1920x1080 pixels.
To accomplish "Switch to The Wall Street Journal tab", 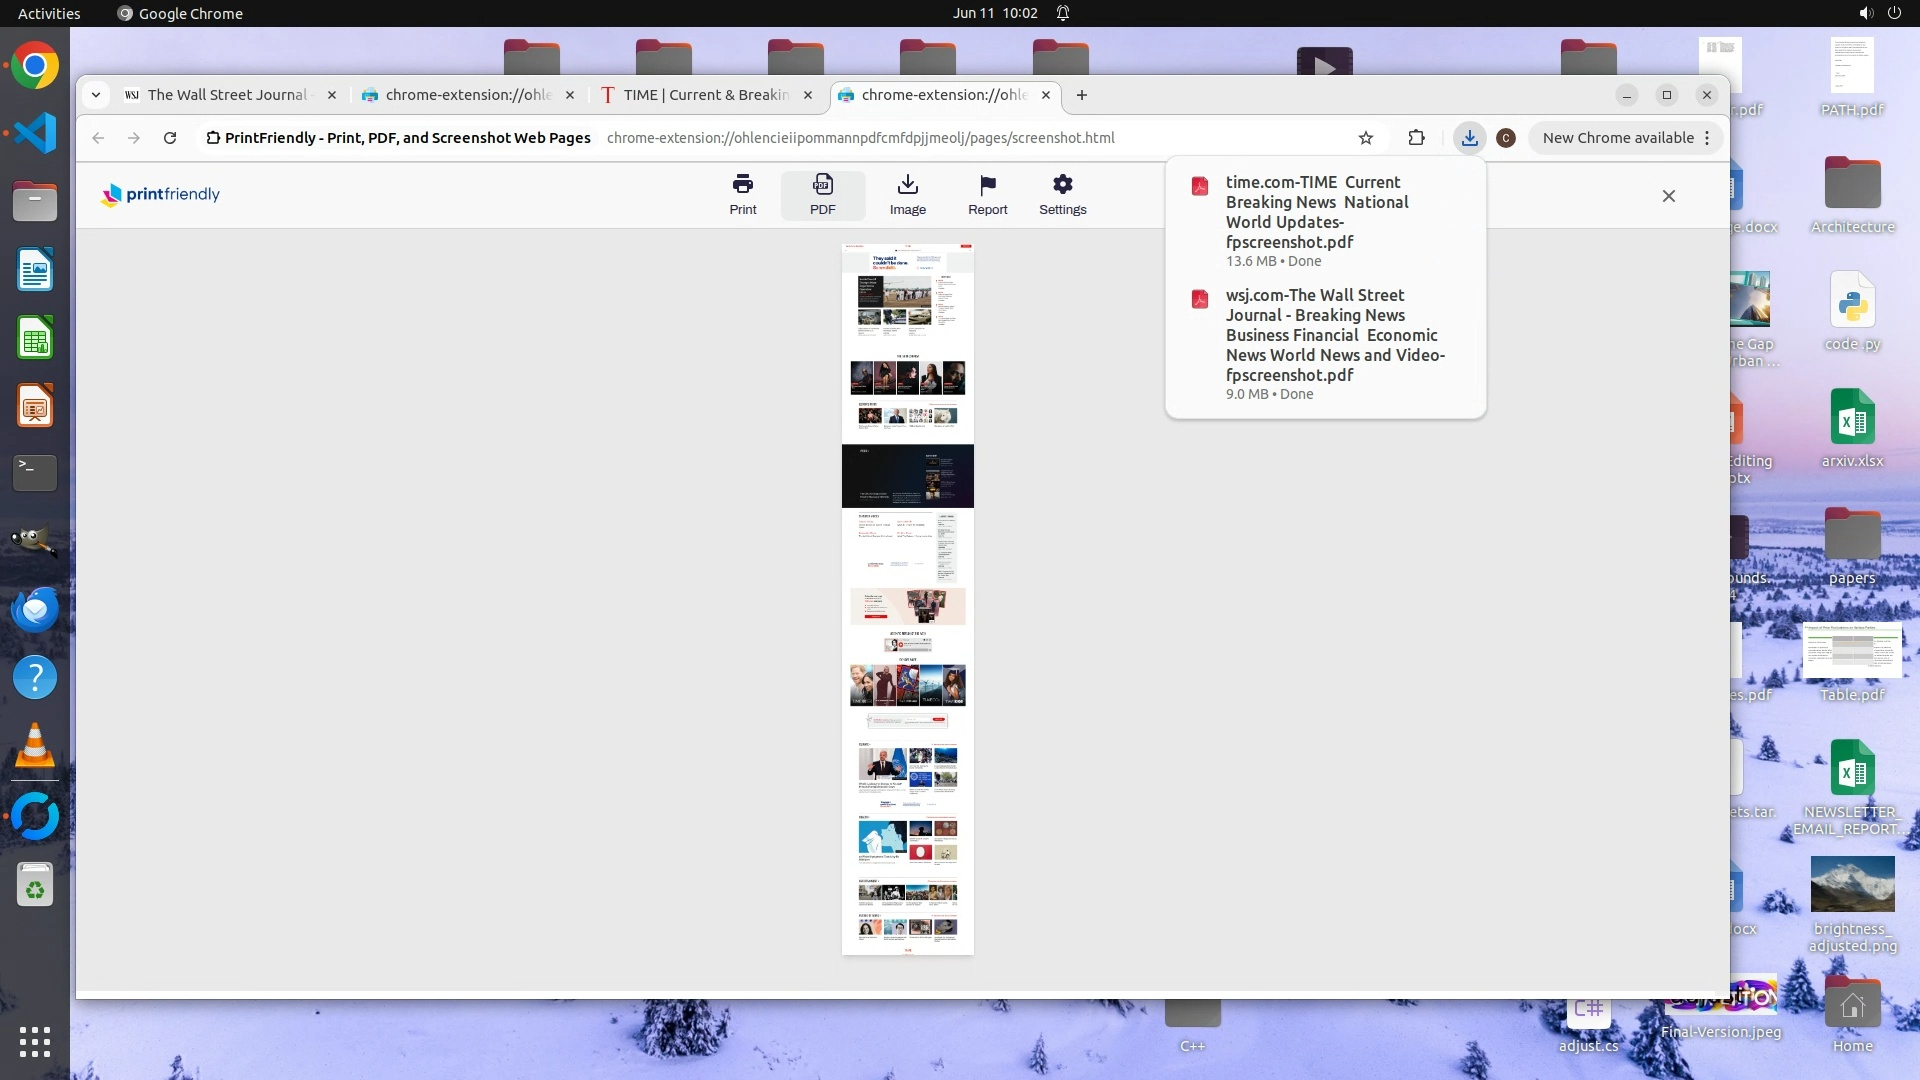I will 228,95.
